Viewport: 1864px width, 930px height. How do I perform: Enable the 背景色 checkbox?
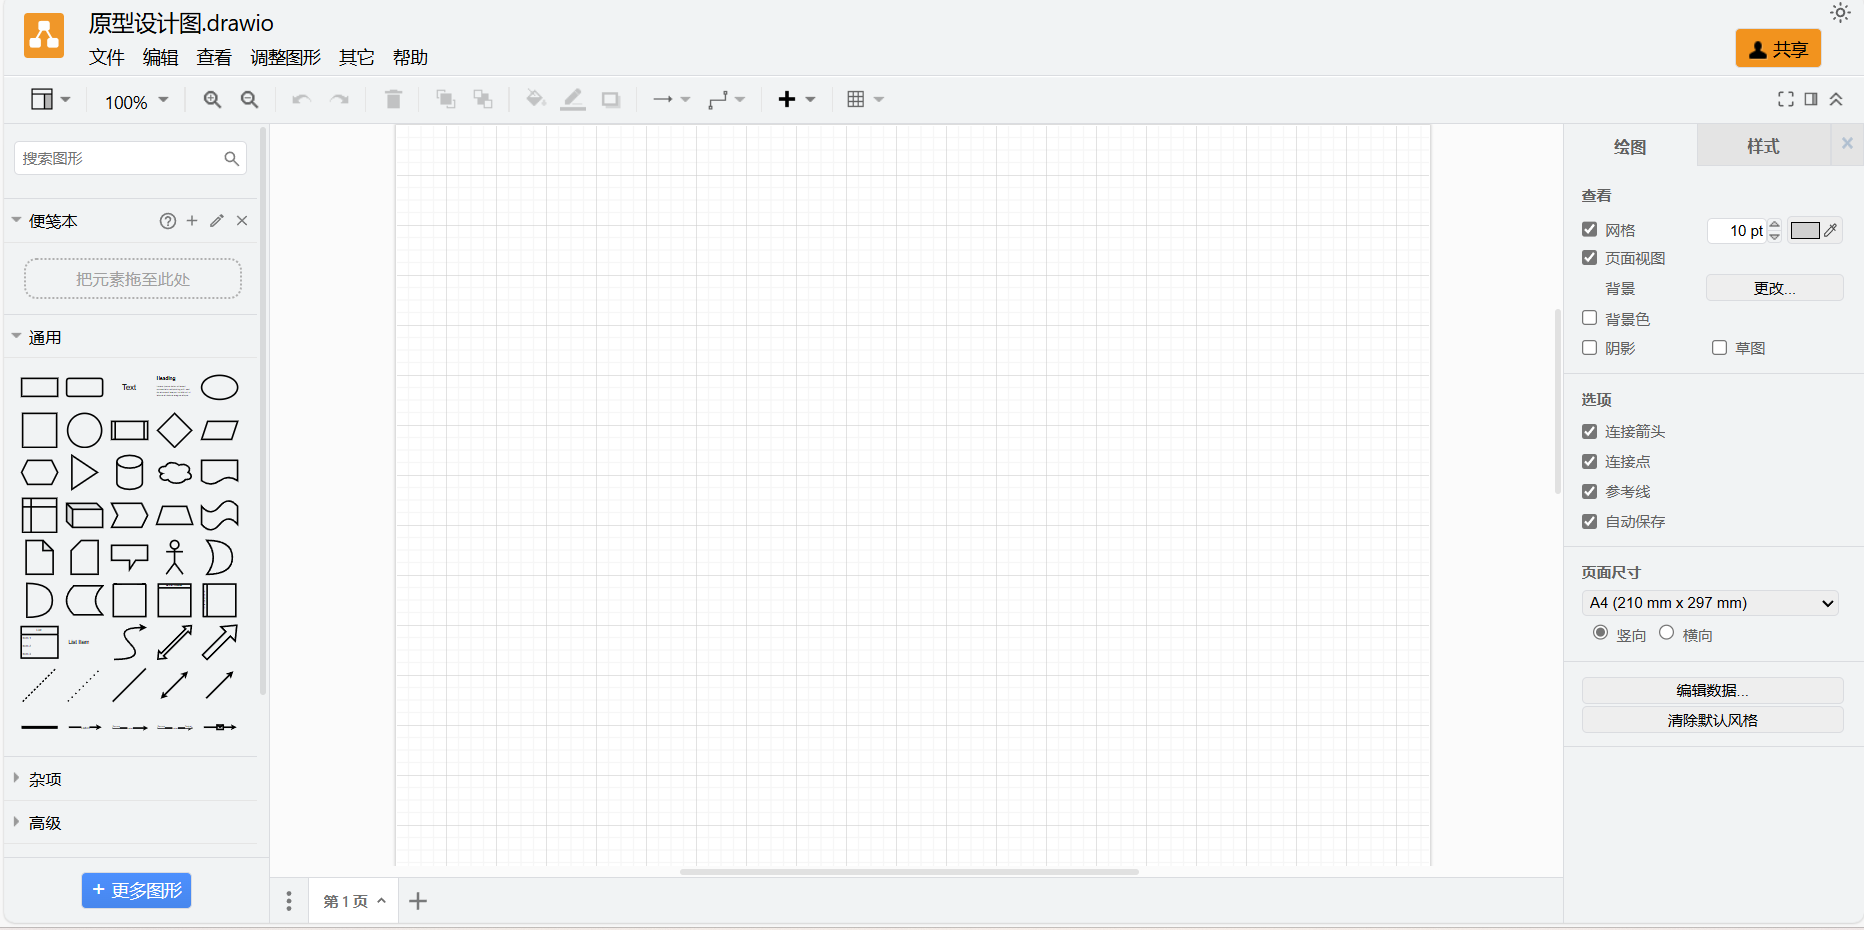pyautogui.click(x=1590, y=317)
